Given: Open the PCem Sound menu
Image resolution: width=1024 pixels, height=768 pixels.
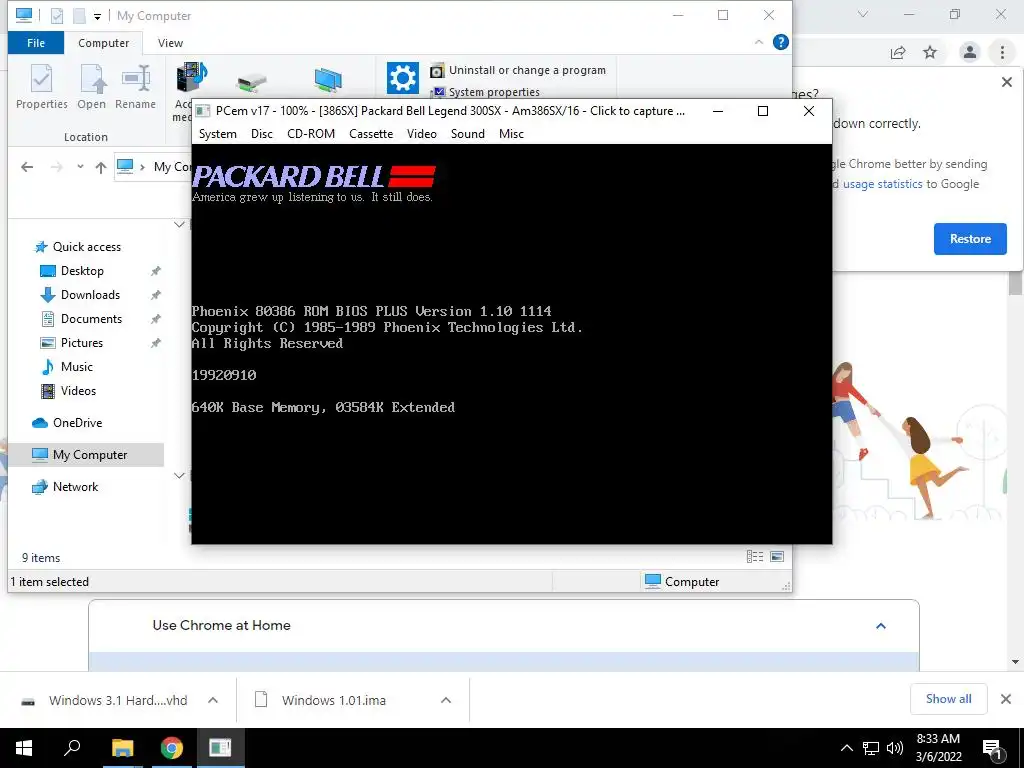Looking at the screenshot, I should pos(468,134).
